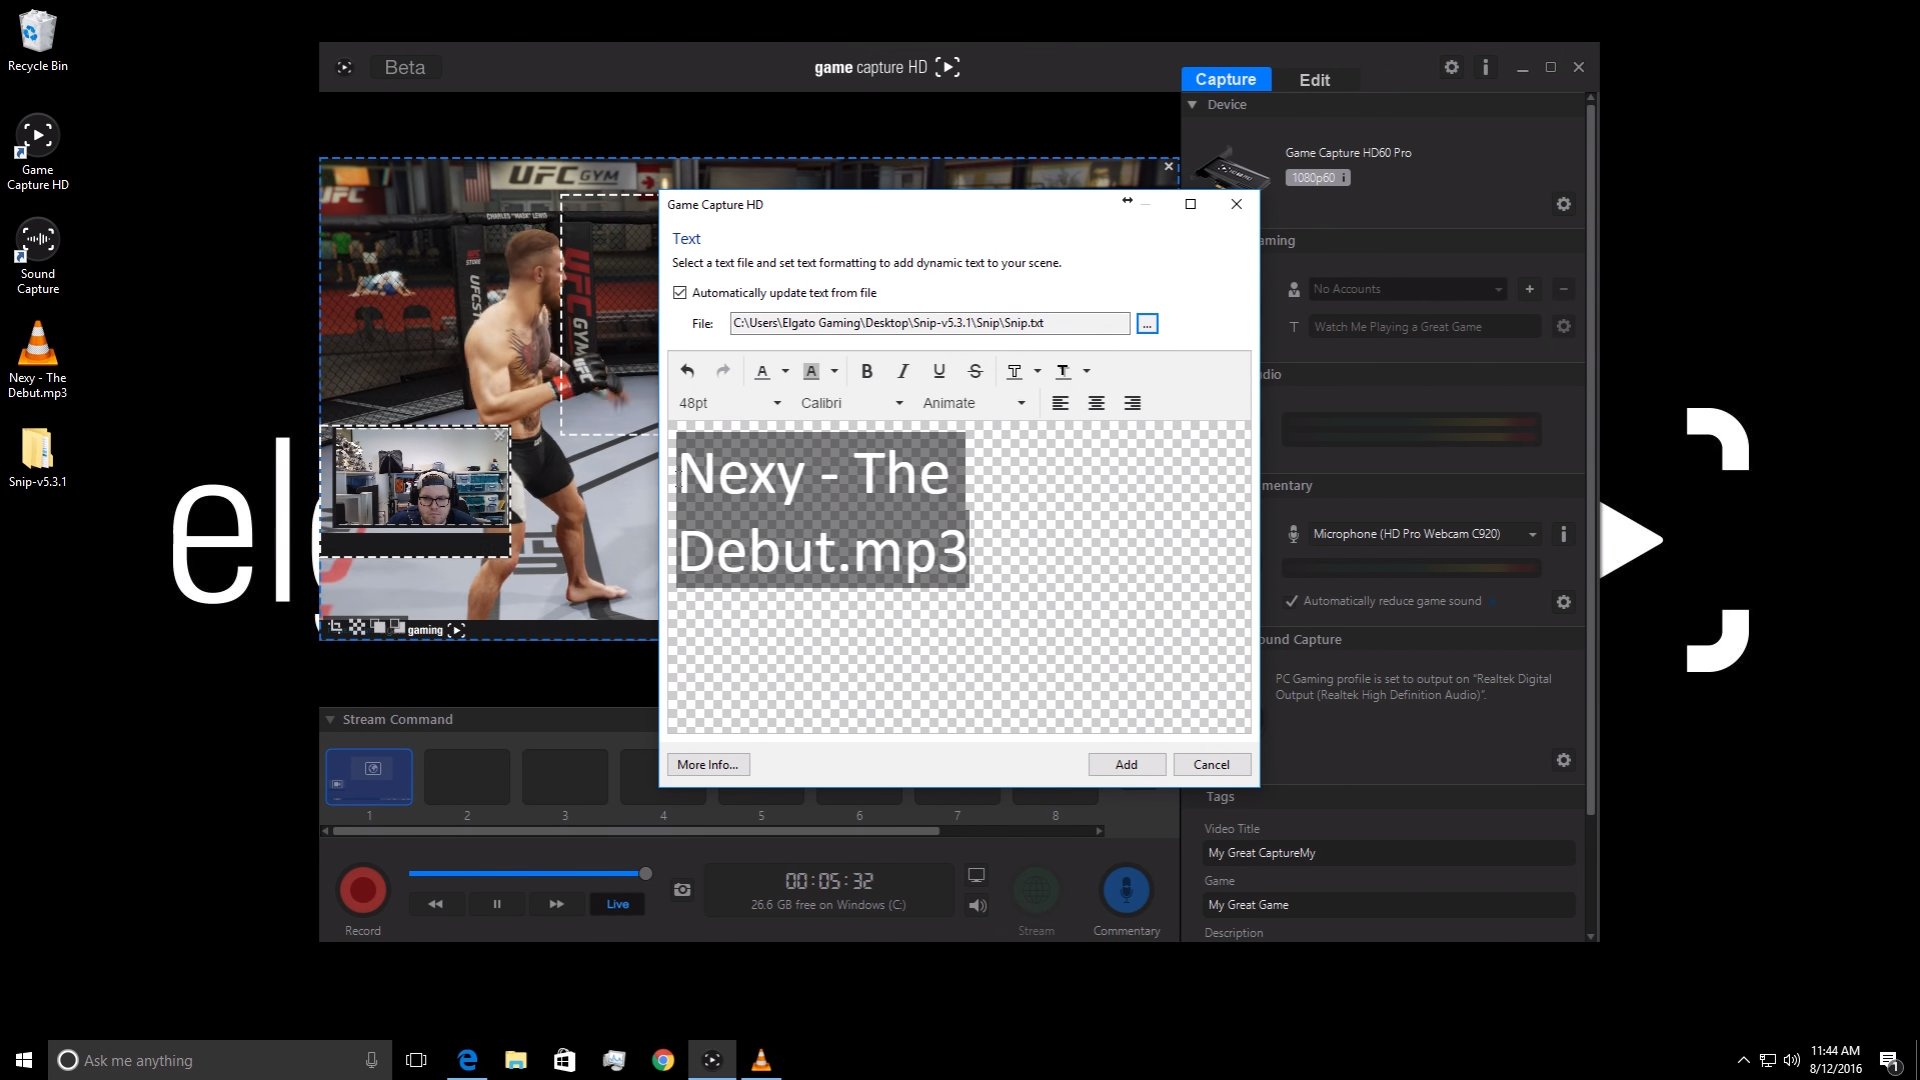1920x1080 pixels.
Task: Undo the last text edit
Action: [687, 371]
